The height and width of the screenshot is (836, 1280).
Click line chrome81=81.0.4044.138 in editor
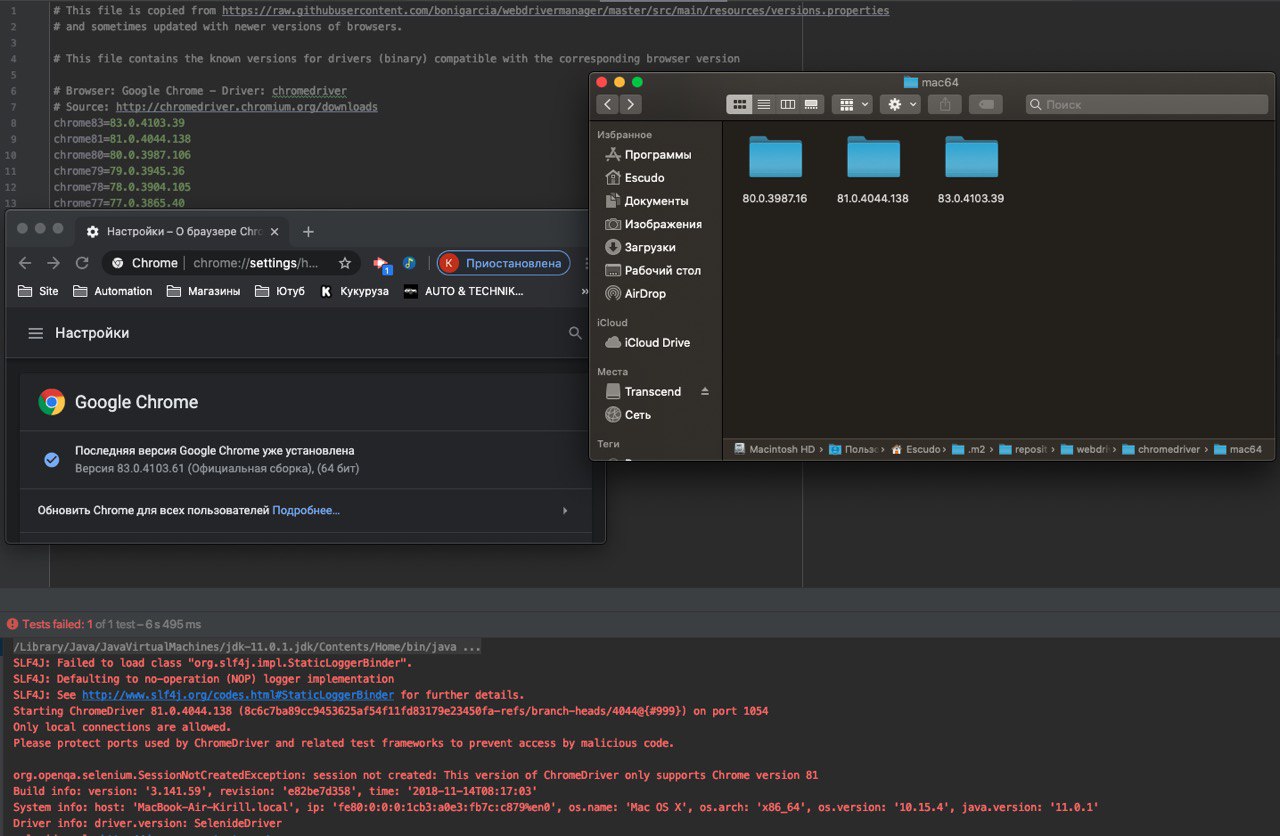coord(122,139)
